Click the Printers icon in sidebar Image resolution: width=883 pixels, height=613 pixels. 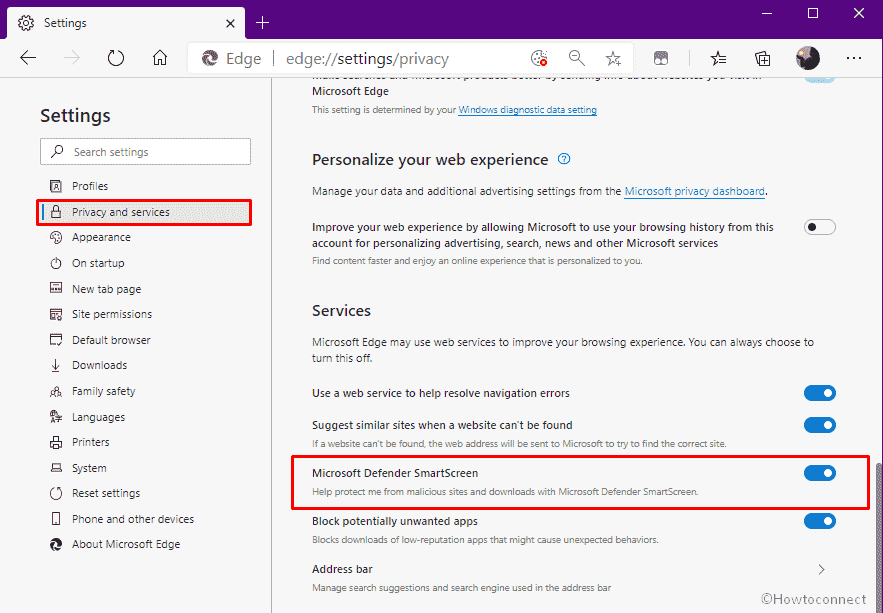coord(56,442)
